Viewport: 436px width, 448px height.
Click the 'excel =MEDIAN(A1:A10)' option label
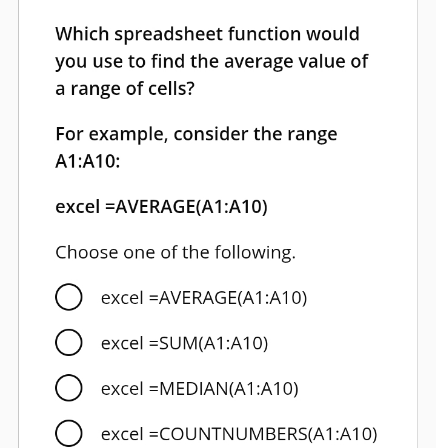coord(200,388)
